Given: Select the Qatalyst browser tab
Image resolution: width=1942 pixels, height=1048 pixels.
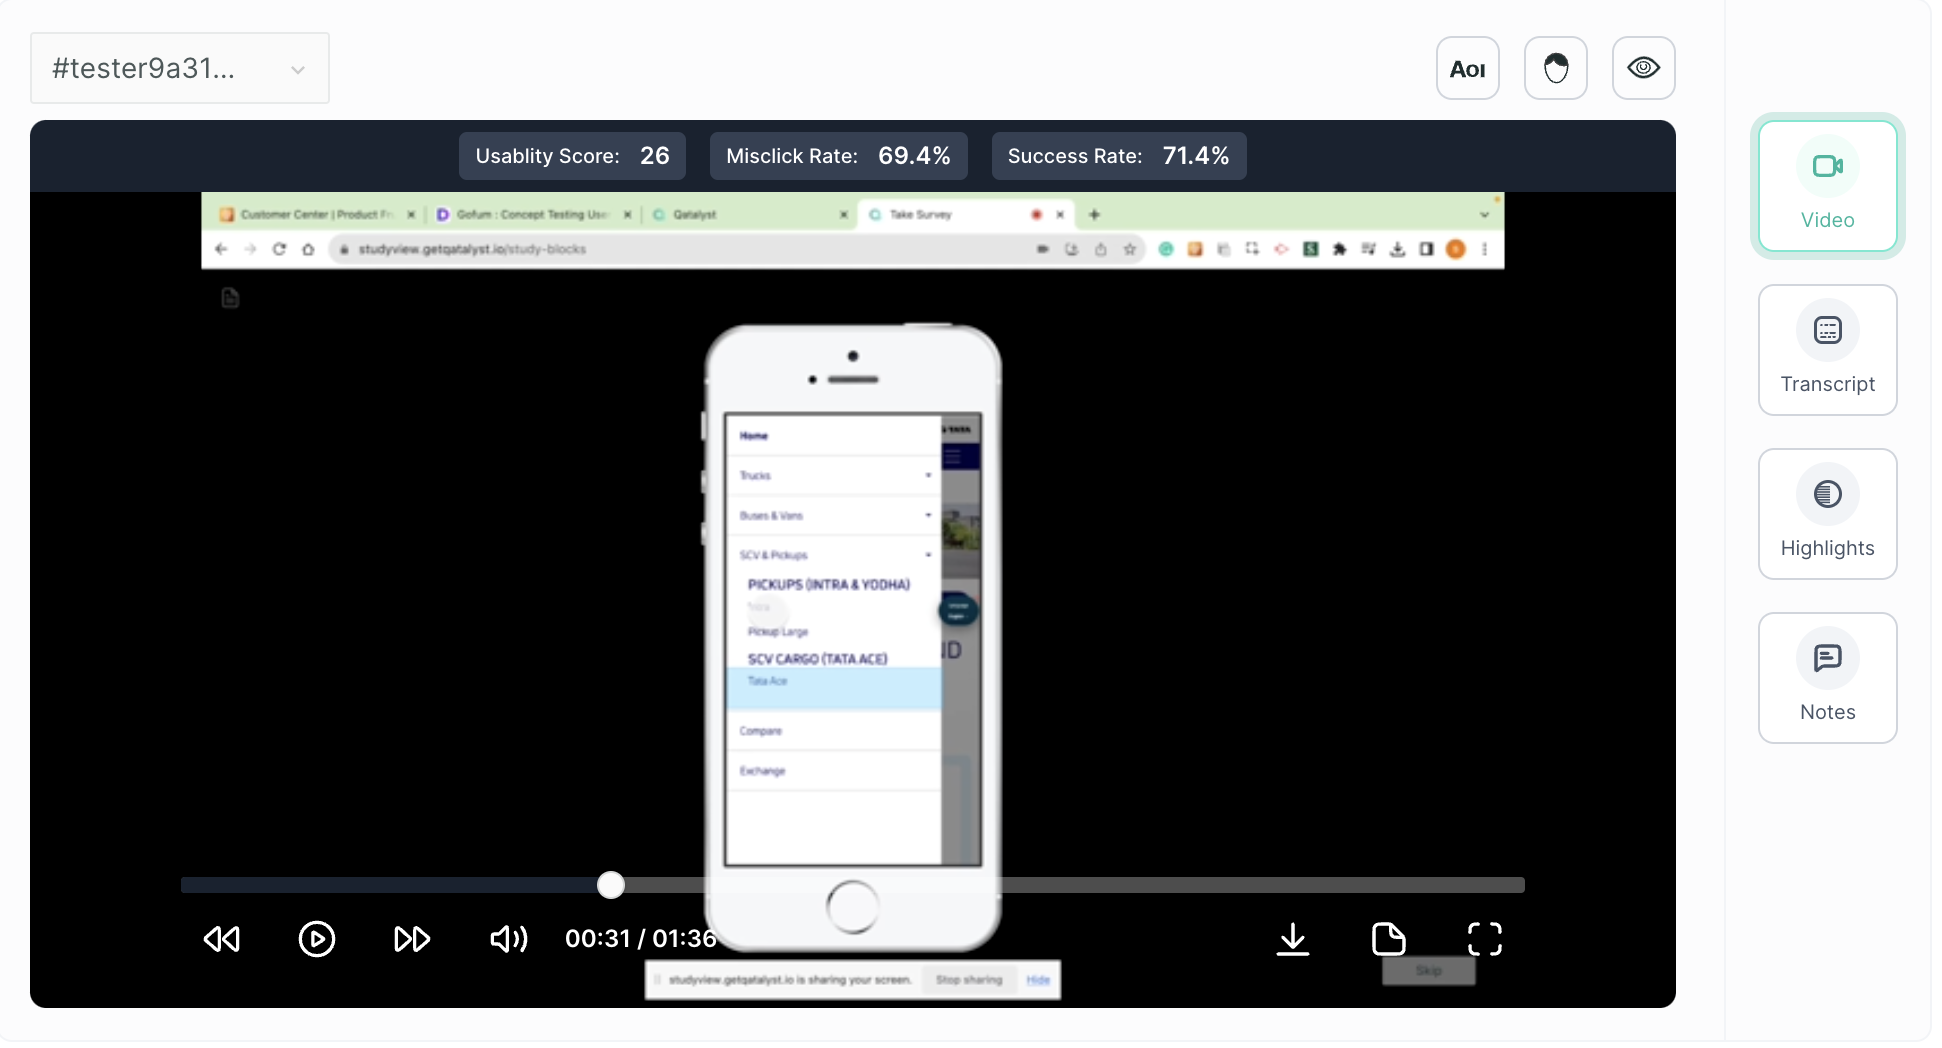Looking at the screenshot, I should point(750,214).
